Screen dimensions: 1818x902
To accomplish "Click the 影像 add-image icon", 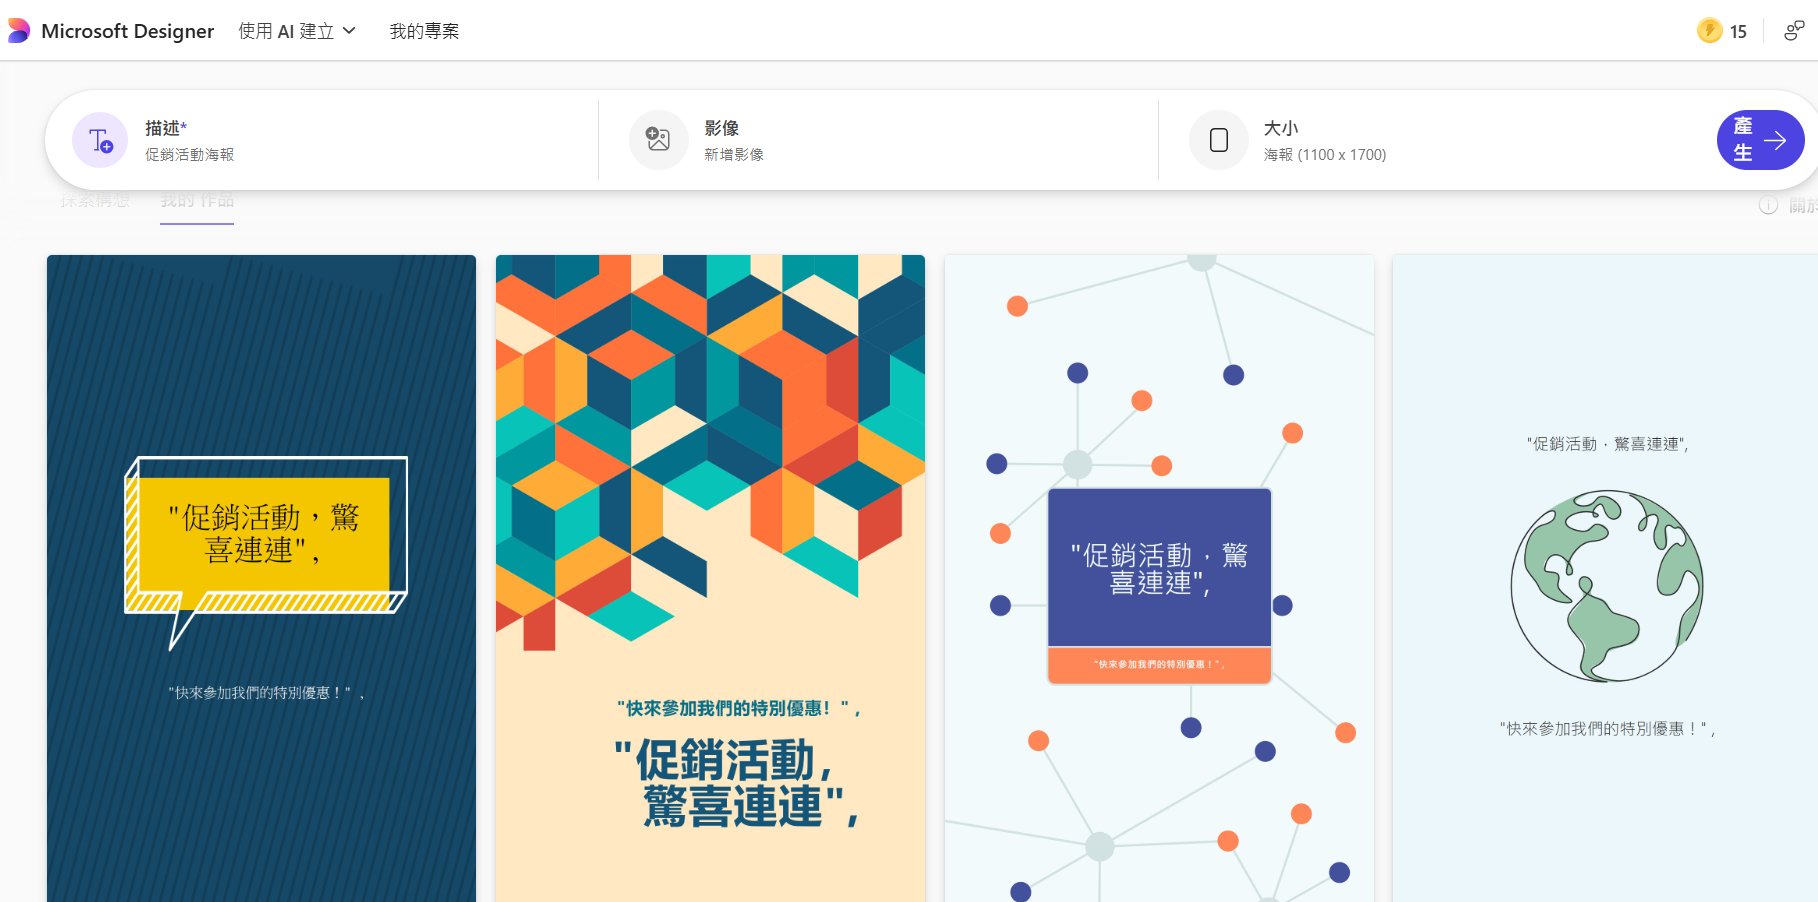I will 658,139.
